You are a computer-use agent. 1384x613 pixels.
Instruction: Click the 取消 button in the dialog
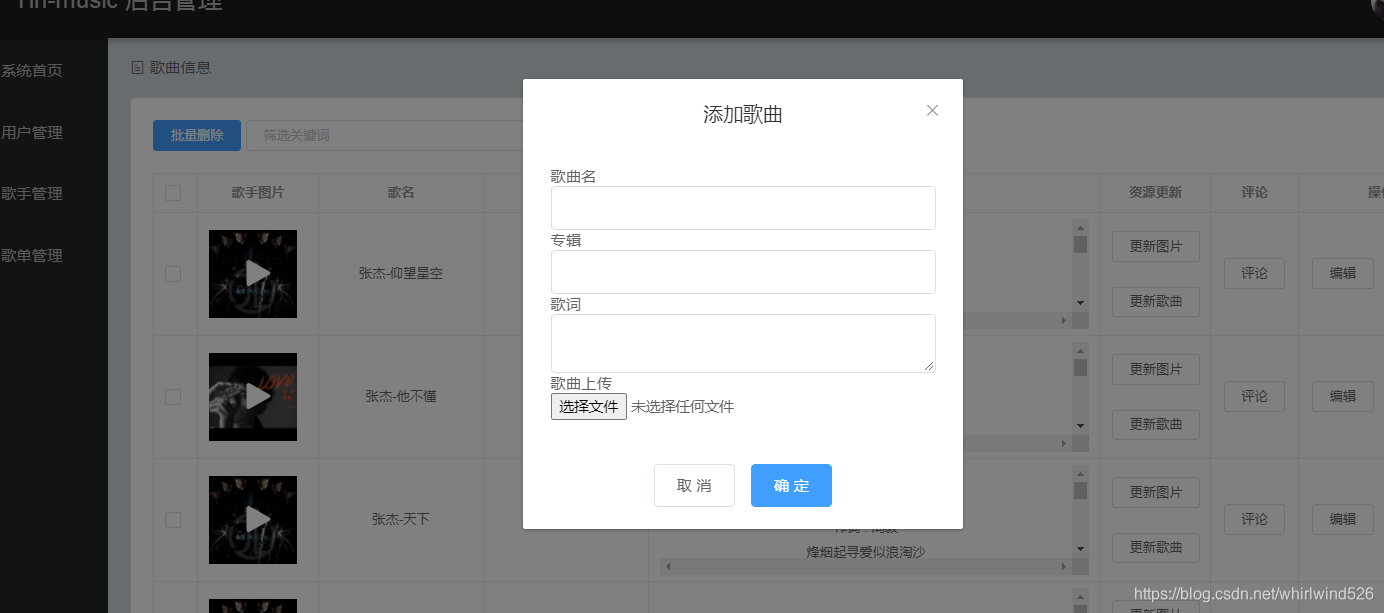click(694, 485)
